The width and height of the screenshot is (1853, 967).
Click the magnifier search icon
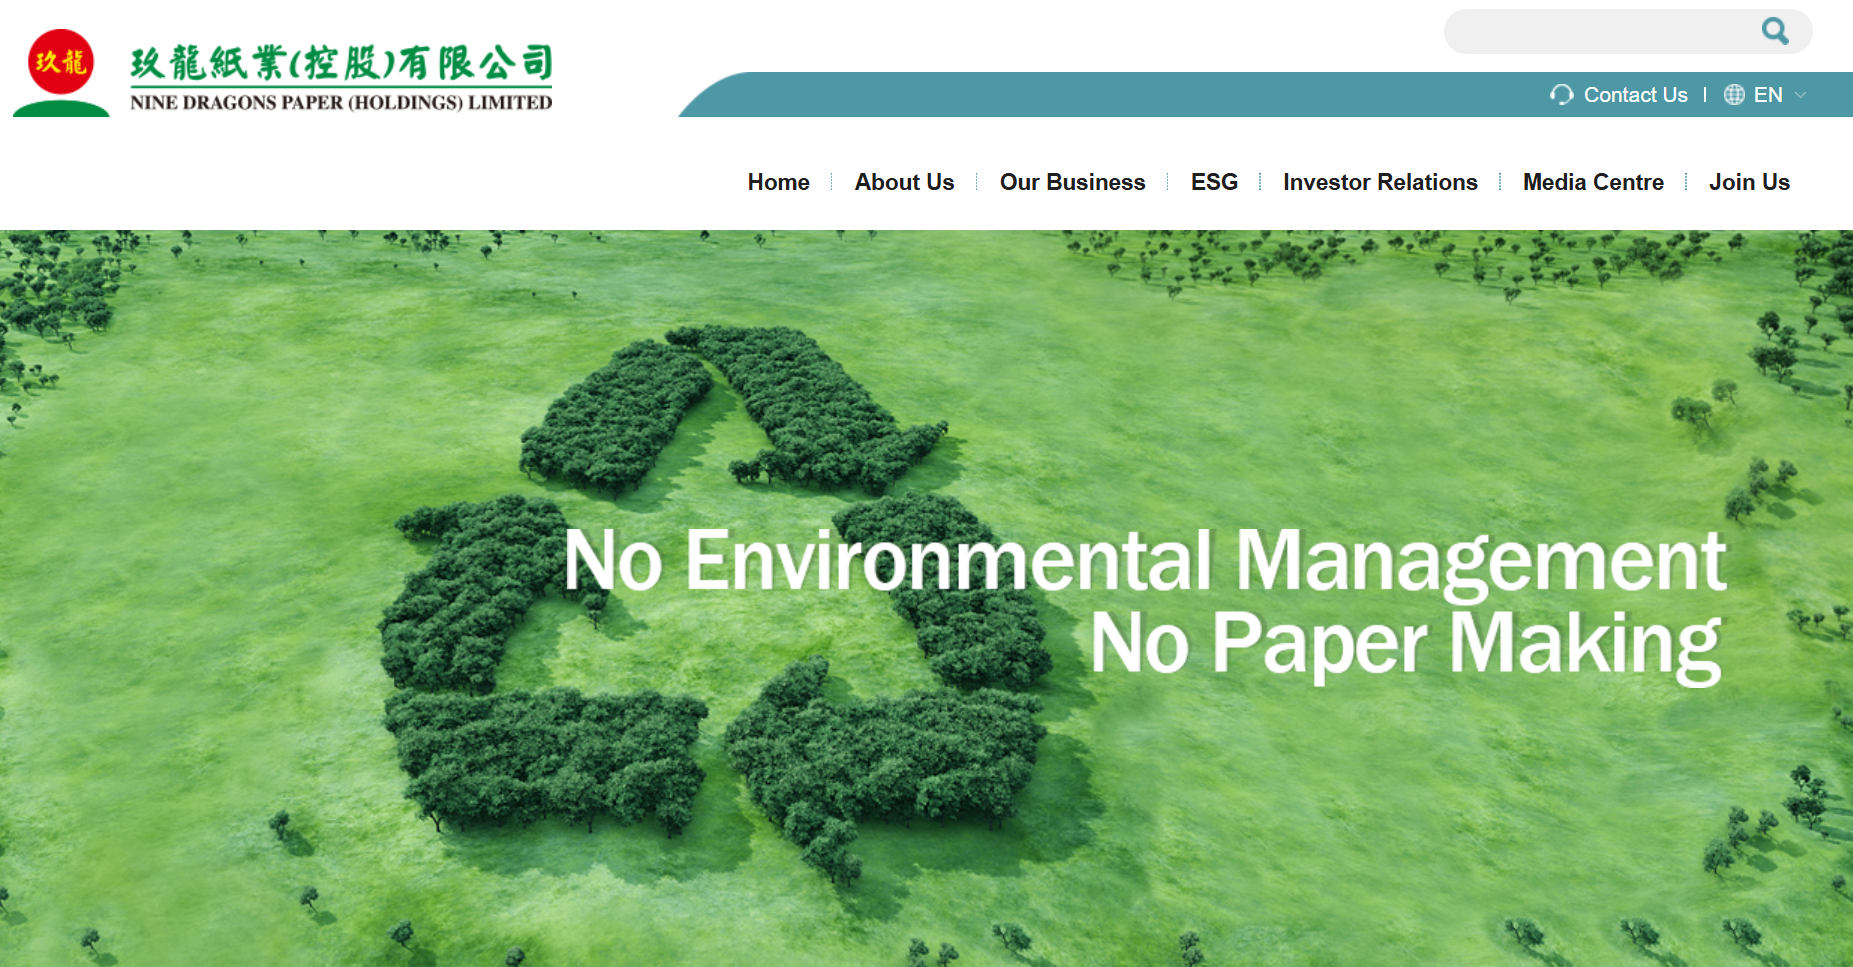tap(1775, 31)
